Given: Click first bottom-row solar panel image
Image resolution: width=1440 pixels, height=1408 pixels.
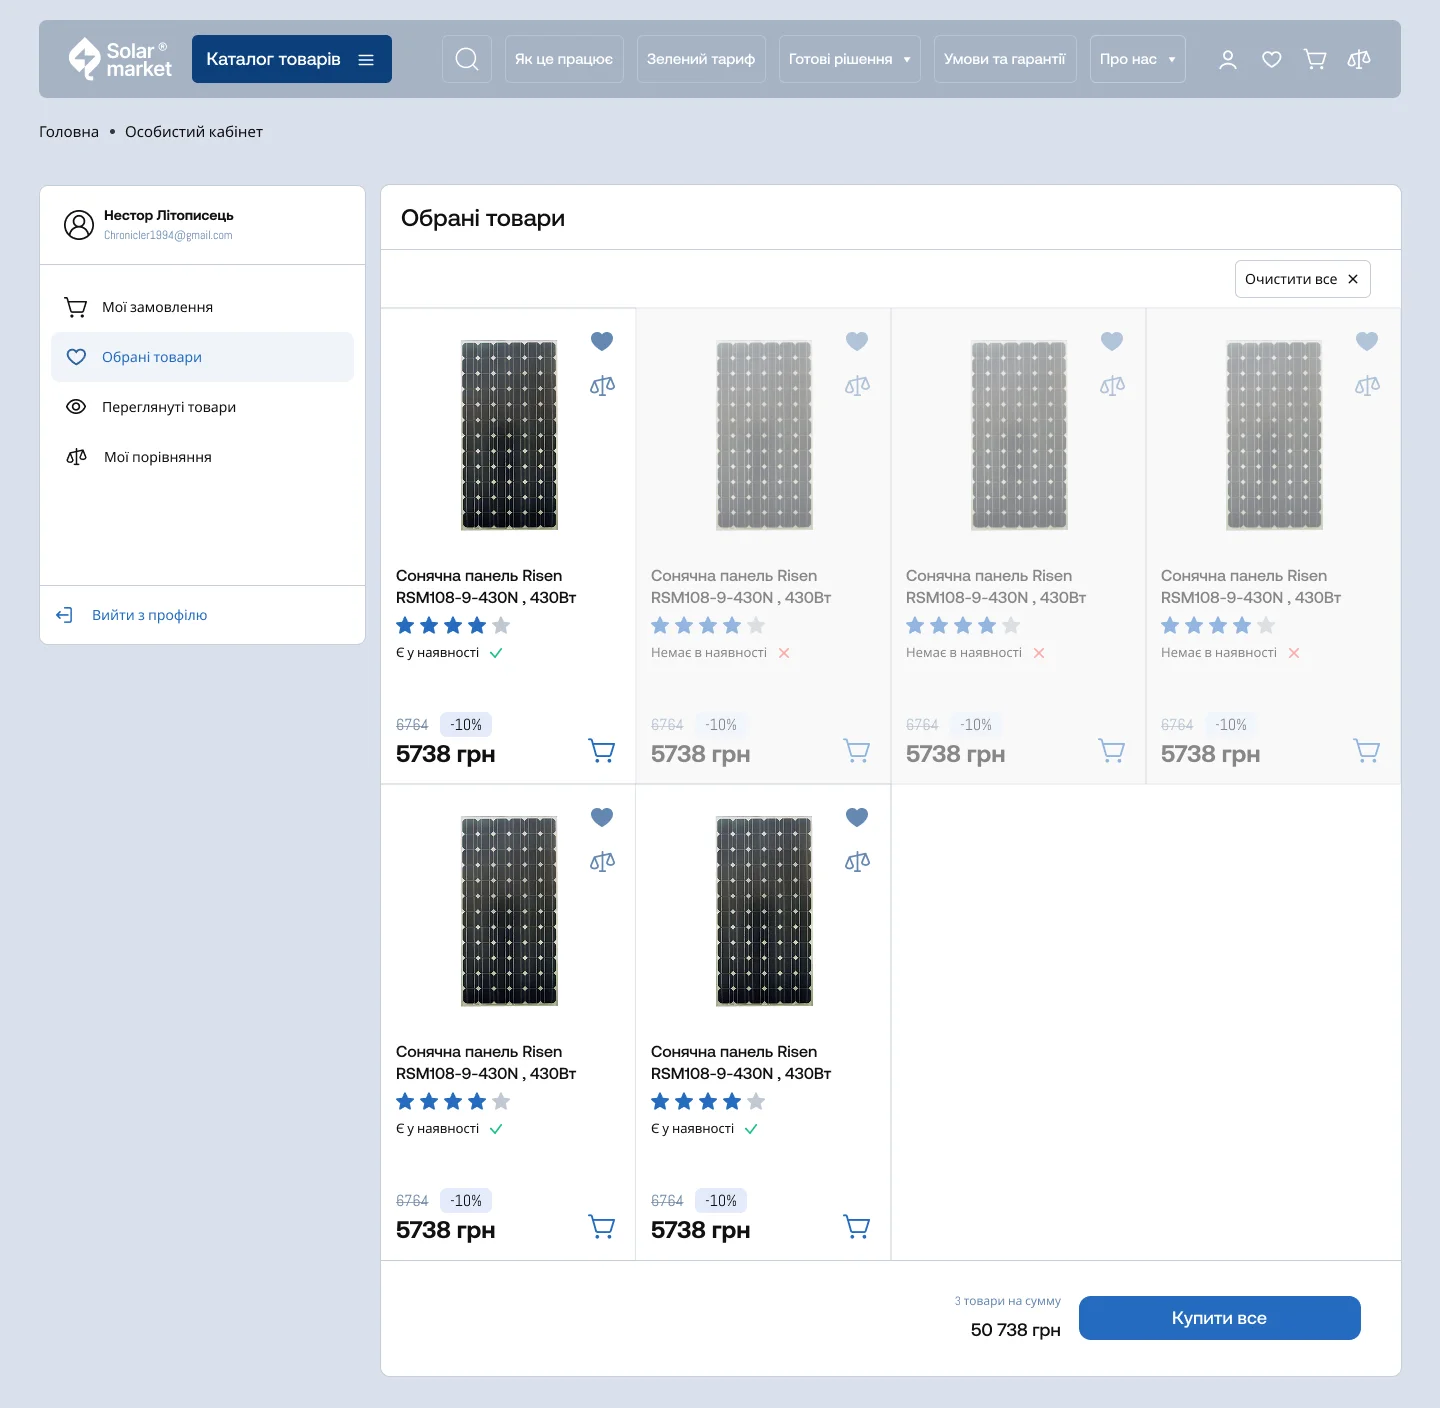Looking at the screenshot, I should click(509, 911).
